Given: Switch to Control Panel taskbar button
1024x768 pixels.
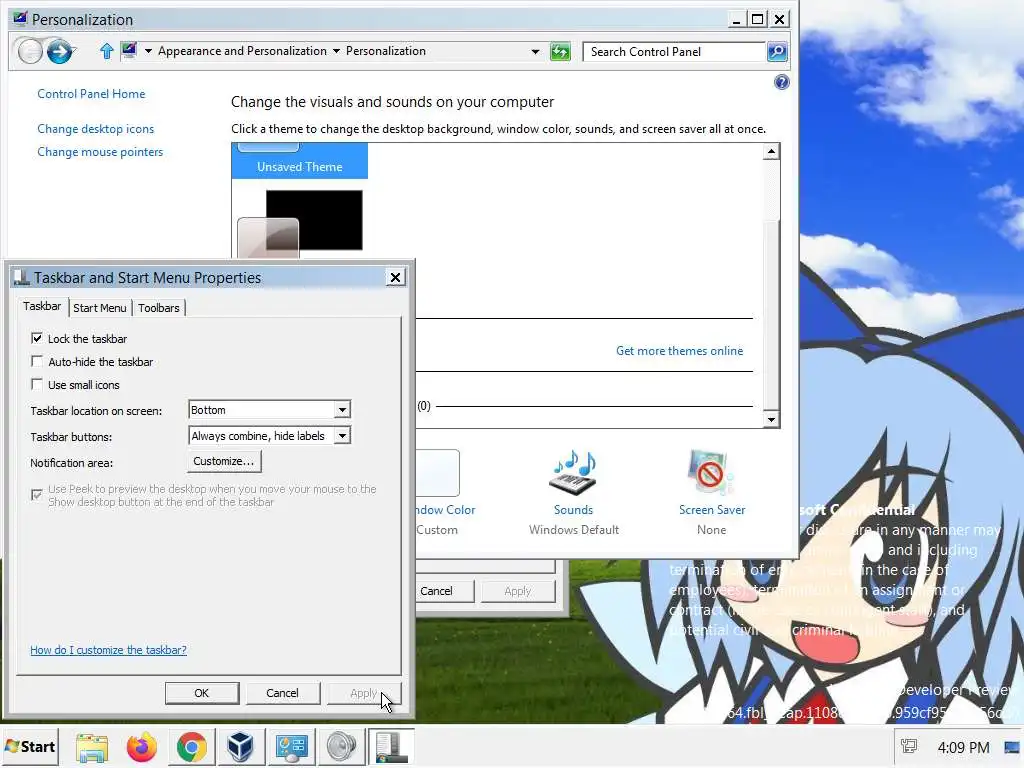Looking at the screenshot, I should pyautogui.click(x=291, y=747).
